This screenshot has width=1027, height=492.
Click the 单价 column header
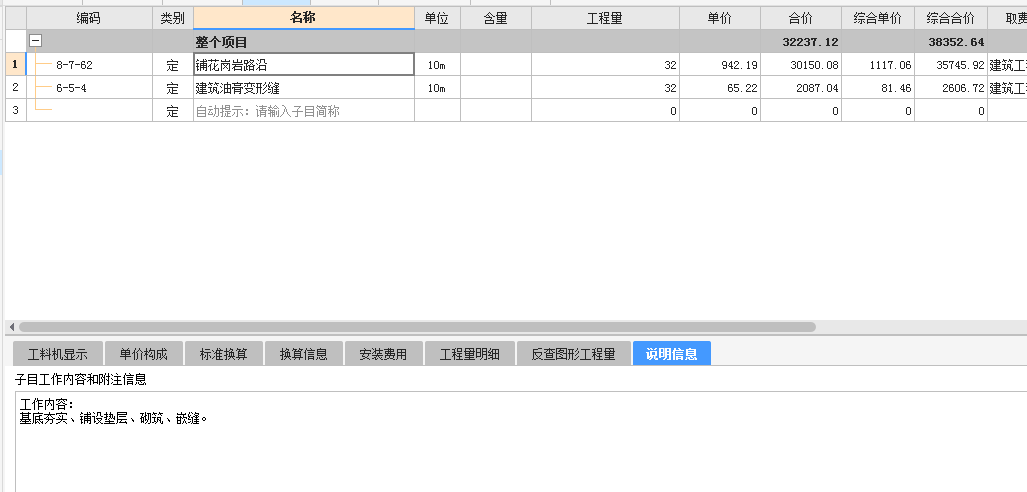click(x=720, y=18)
